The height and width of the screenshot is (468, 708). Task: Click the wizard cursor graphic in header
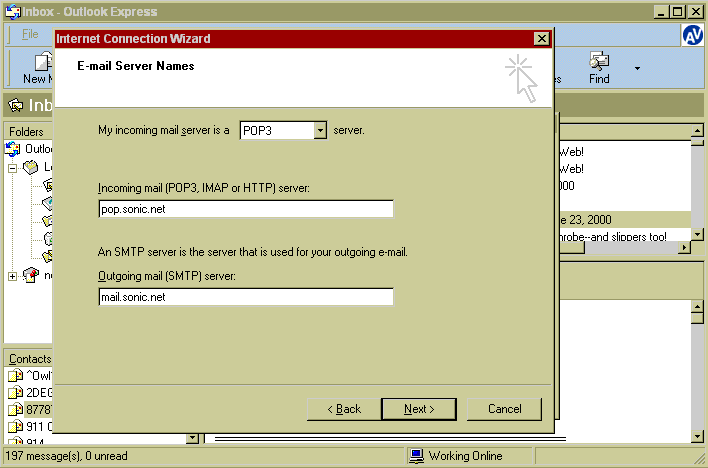(522, 78)
